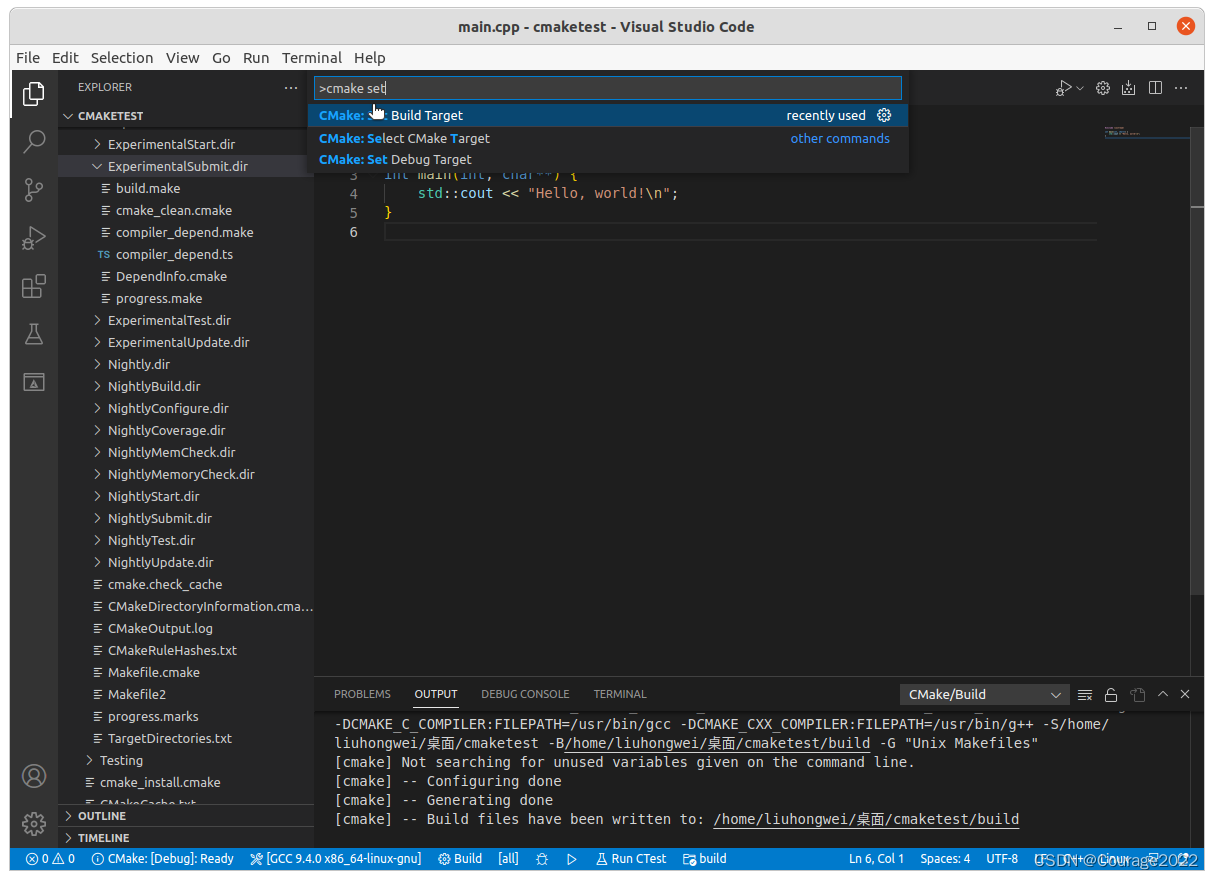Toggle output scroll lock
This screenshot has width=1214, height=880.
coord(1111,694)
